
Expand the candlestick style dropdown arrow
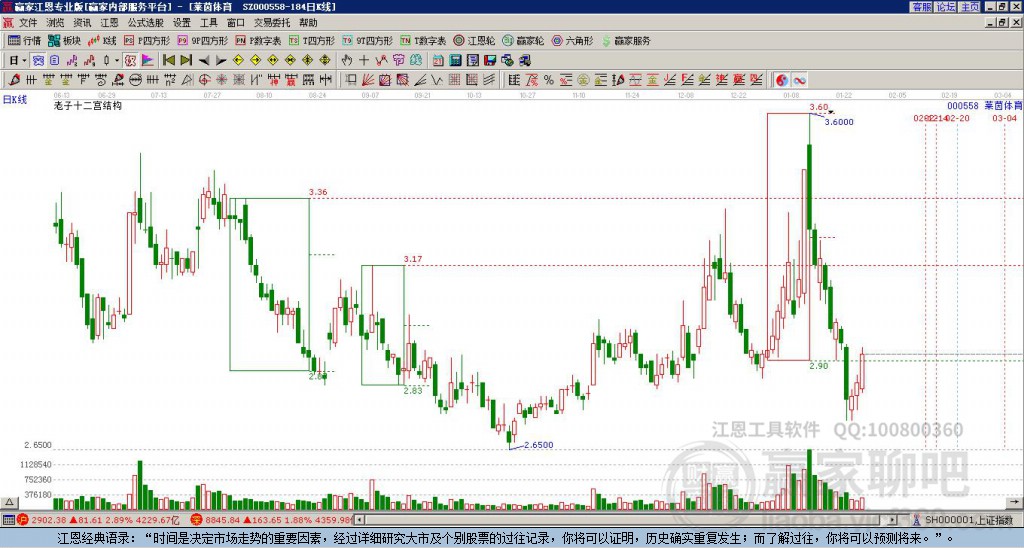tap(117, 60)
